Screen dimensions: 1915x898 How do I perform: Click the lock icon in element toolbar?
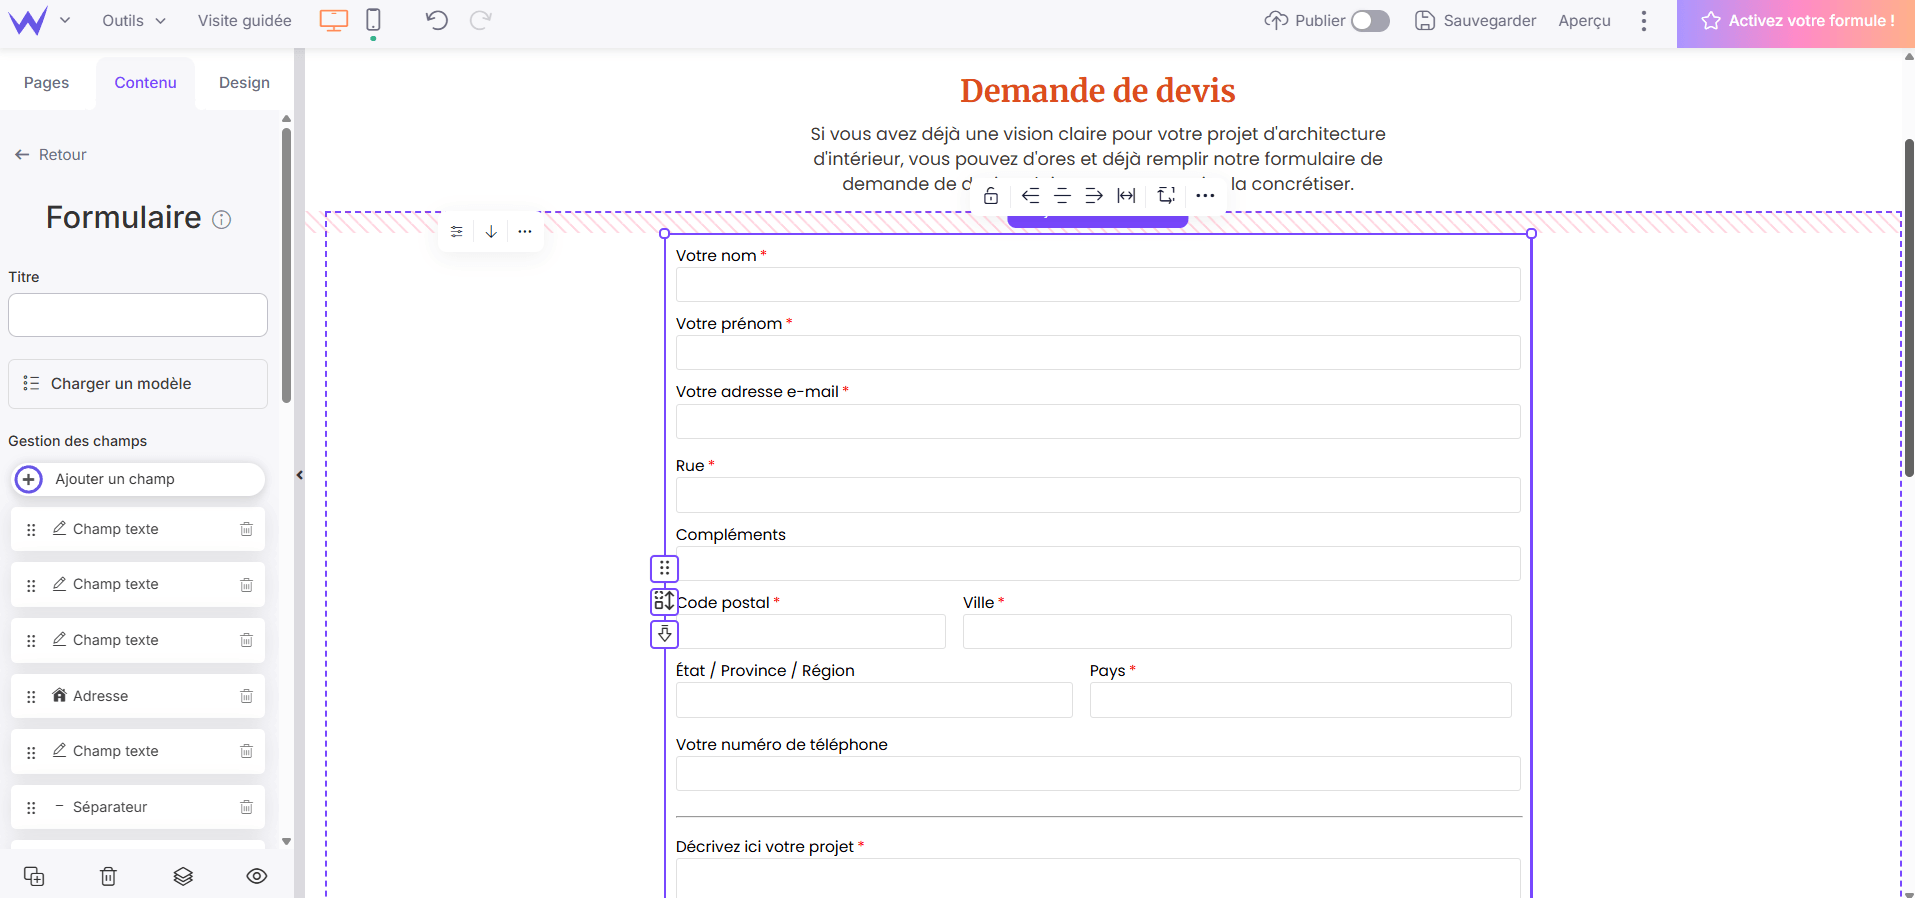coord(991,195)
